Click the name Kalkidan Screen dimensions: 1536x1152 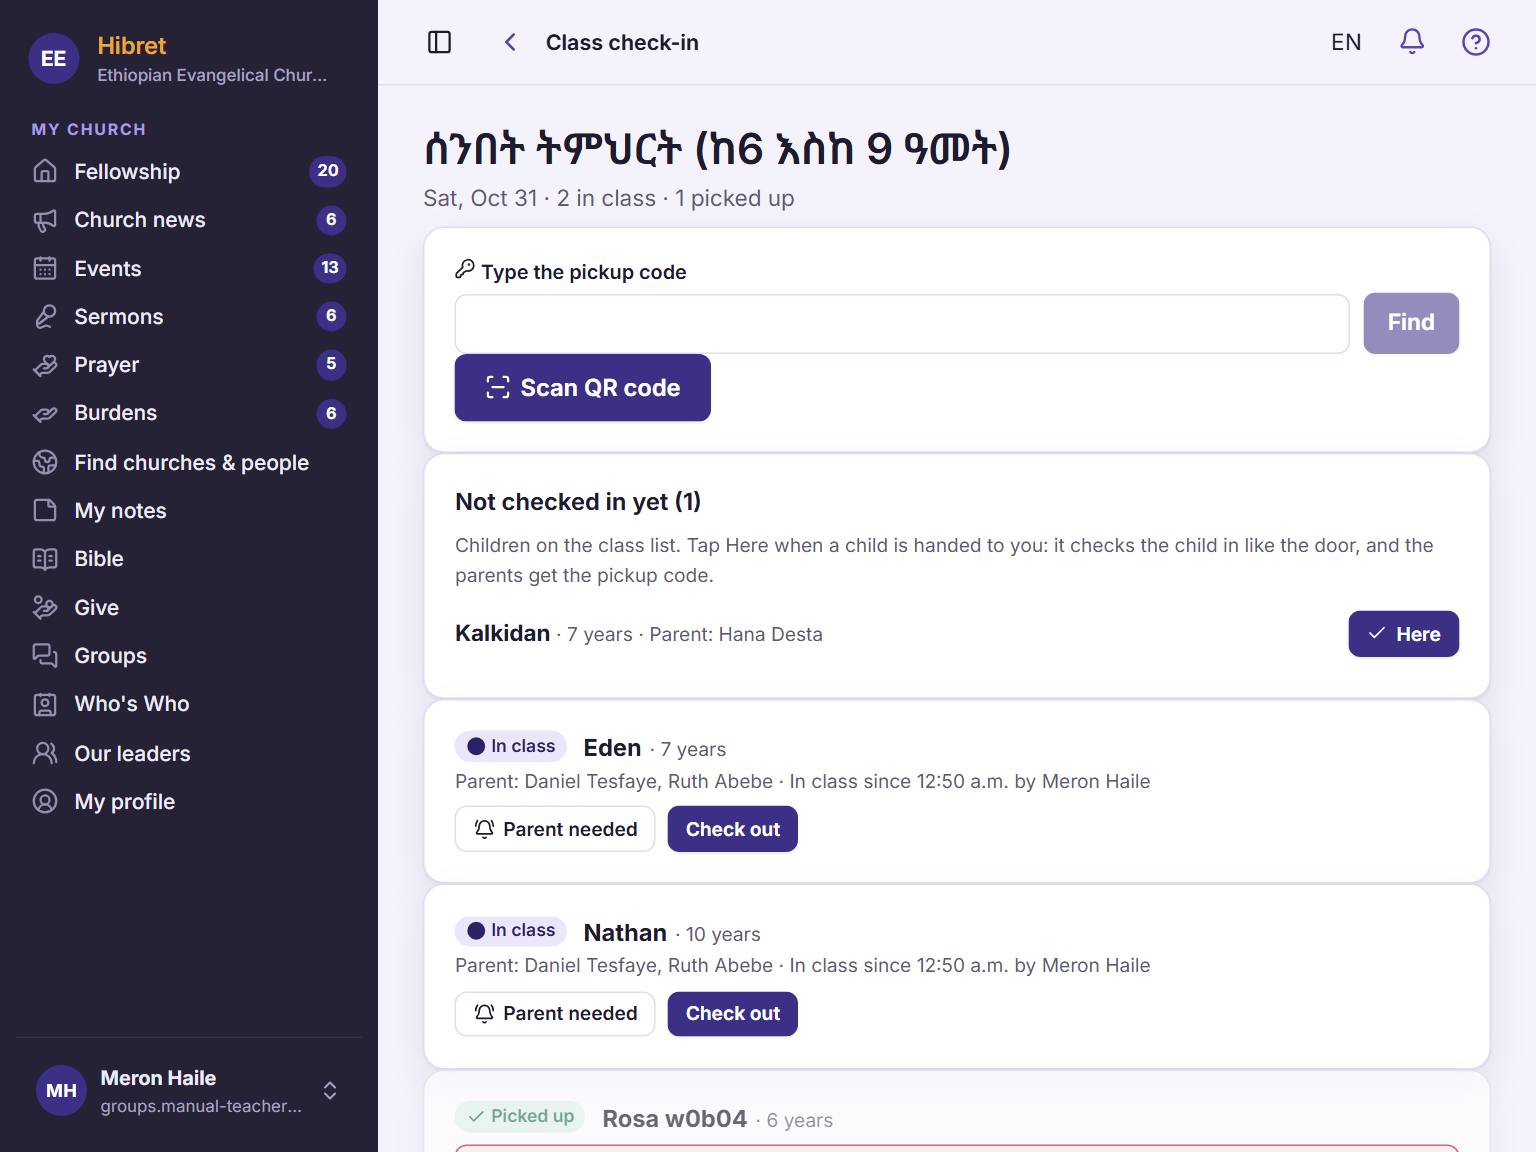502,633
